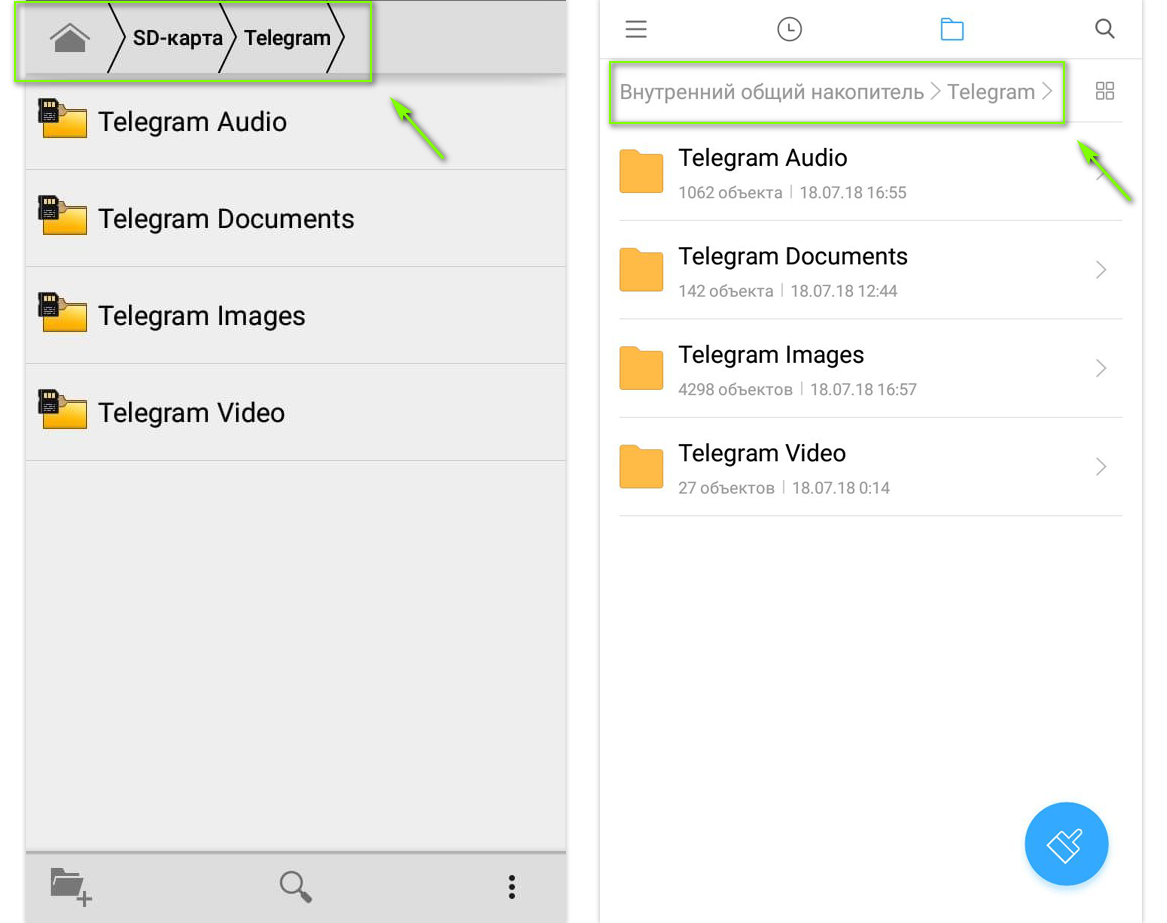
Task: Click the chevron next to Telegram Video
Action: coord(1100,467)
